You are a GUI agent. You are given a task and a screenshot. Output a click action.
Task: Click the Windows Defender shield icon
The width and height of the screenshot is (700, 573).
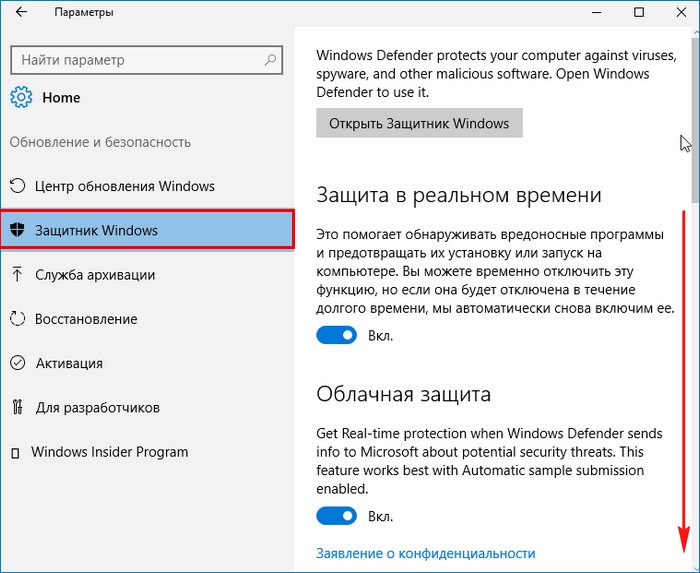(x=17, y=230)
